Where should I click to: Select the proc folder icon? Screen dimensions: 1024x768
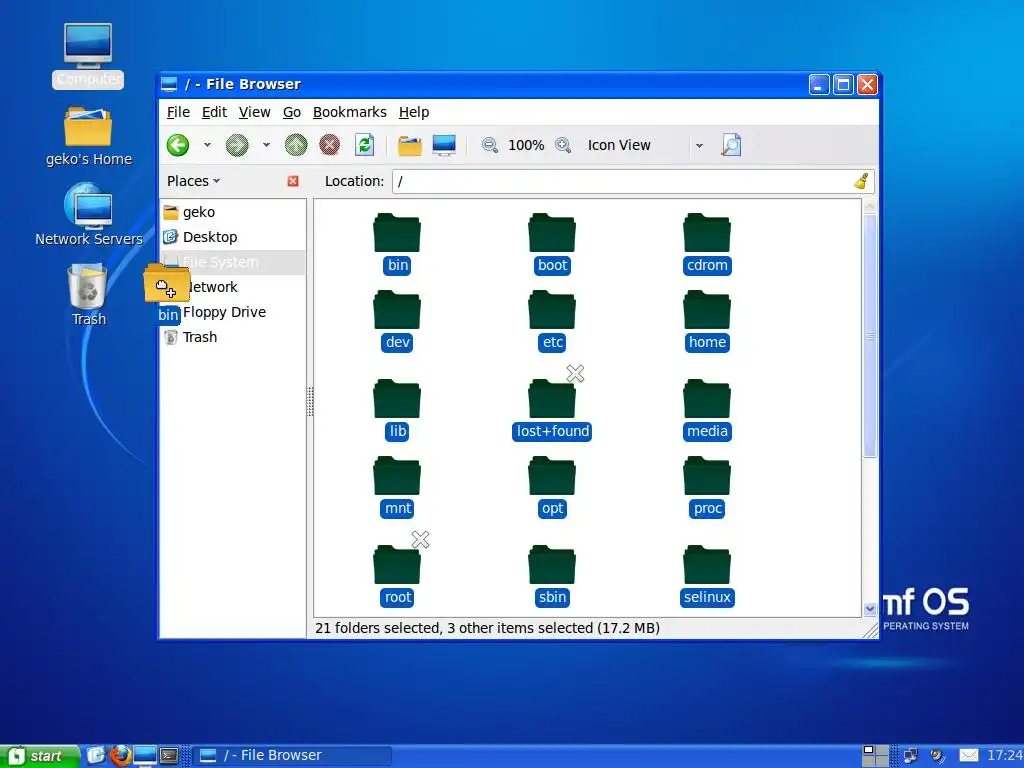click(707, 476)
